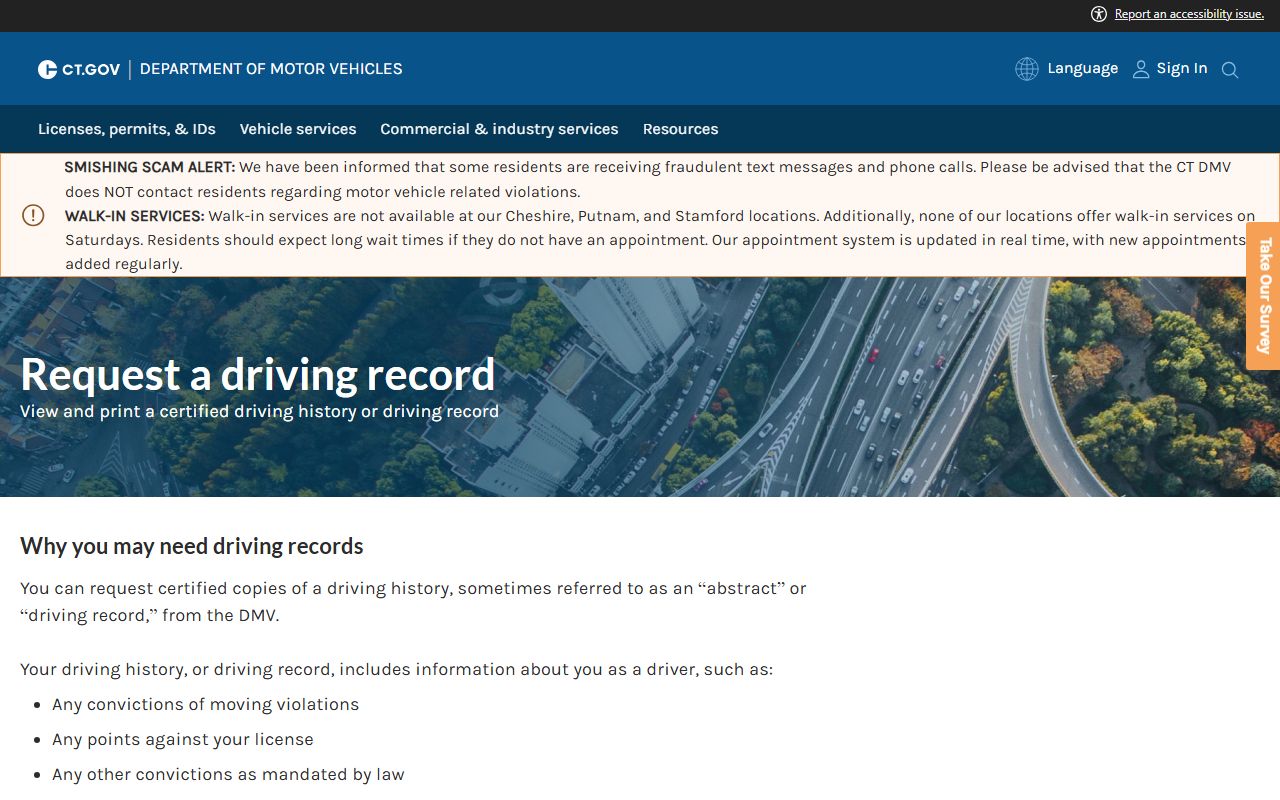
Task: Click the SMISHING SCAM ALERT heading text
Action: pos(150,167)
